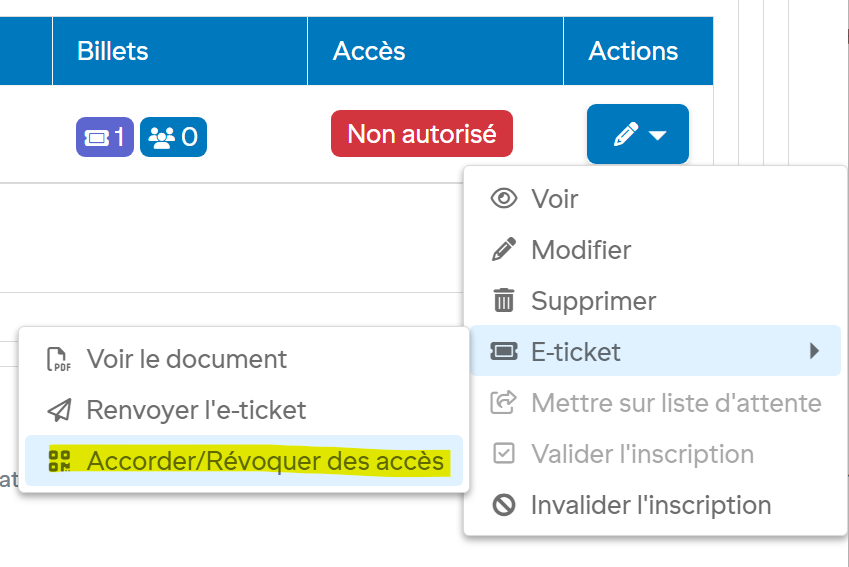This screenshot has height=567, width=849.
Task: Click Renvoyer l'e-ticket option
Action: [196, 410]
